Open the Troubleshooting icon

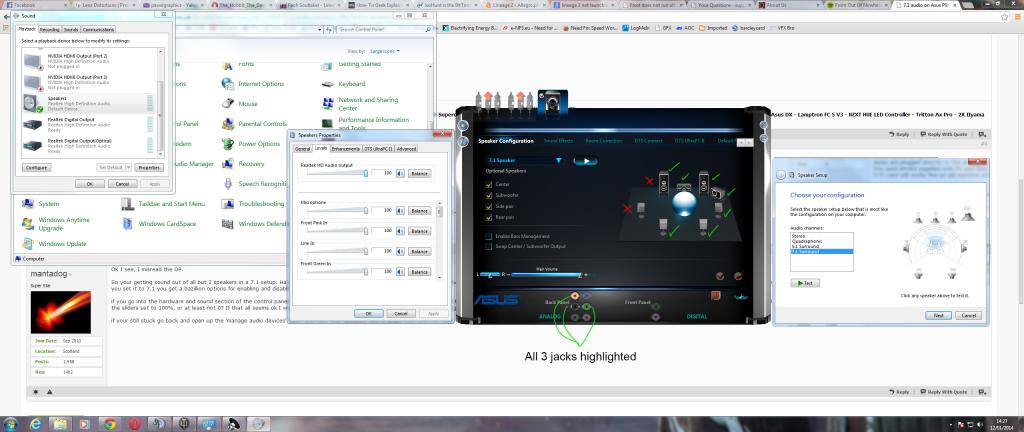227,204
